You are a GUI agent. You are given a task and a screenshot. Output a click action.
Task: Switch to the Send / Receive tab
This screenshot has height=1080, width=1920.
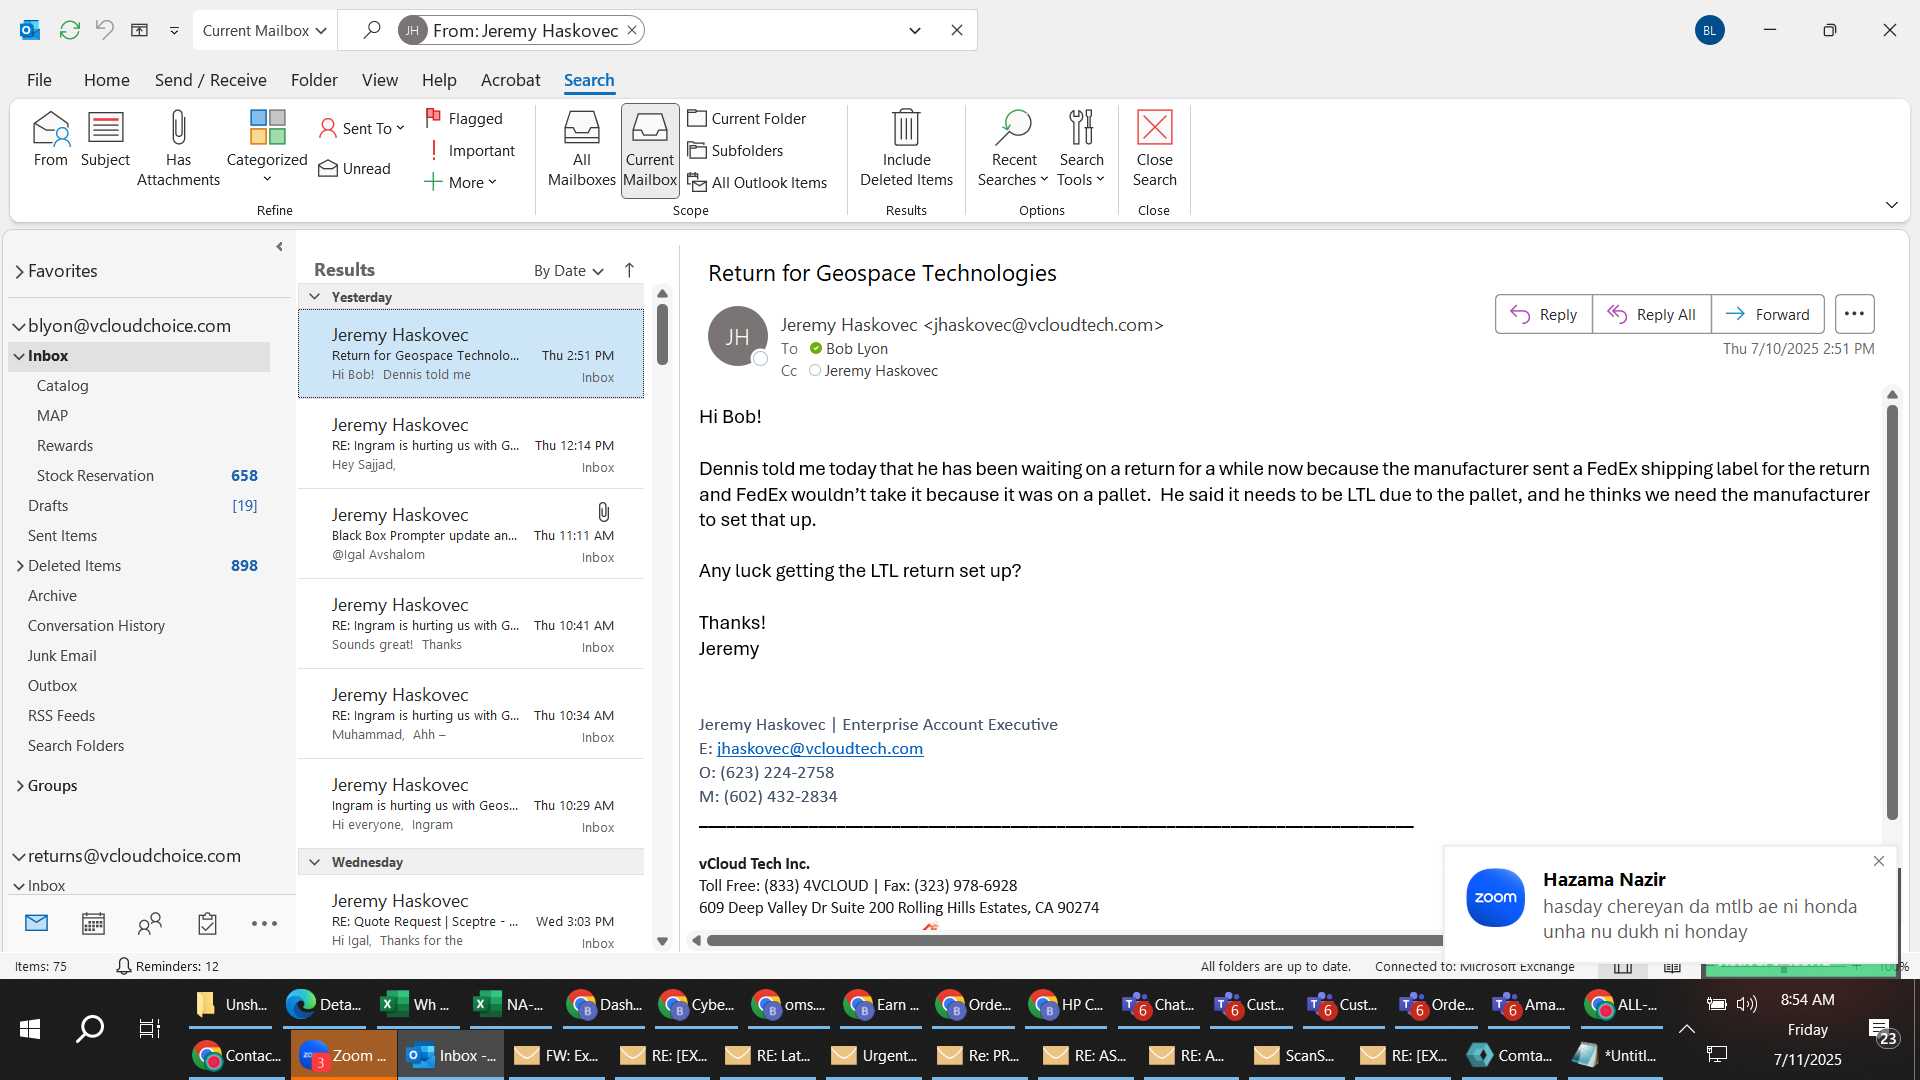[x=210, y=80]
